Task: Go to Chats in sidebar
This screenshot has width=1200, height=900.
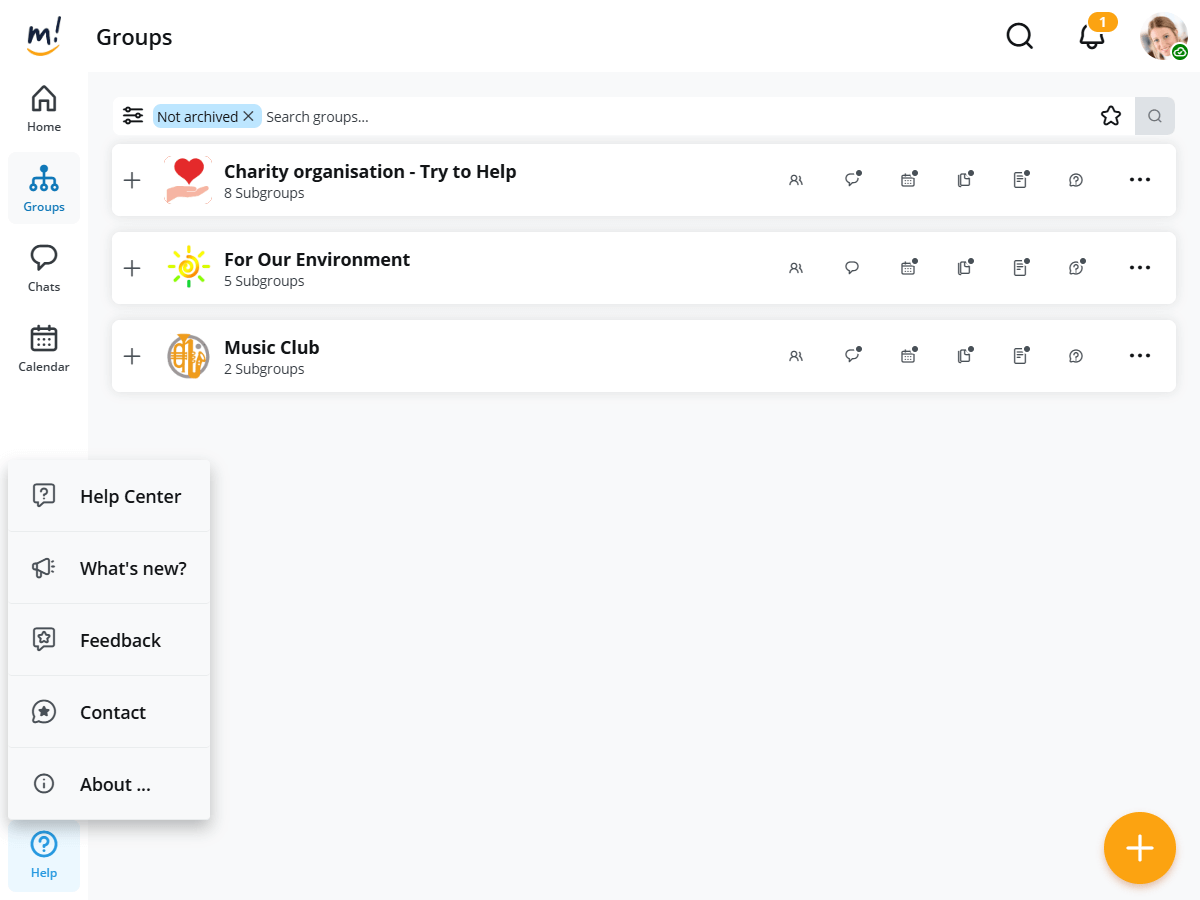Action: (44, 268)
